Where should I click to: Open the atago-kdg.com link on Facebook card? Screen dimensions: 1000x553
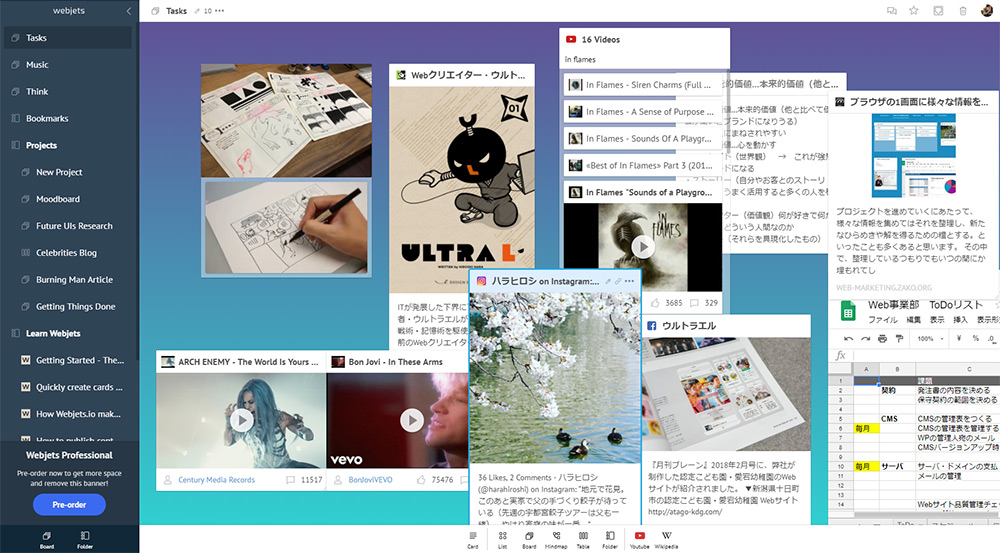click(x=686, y=512)
